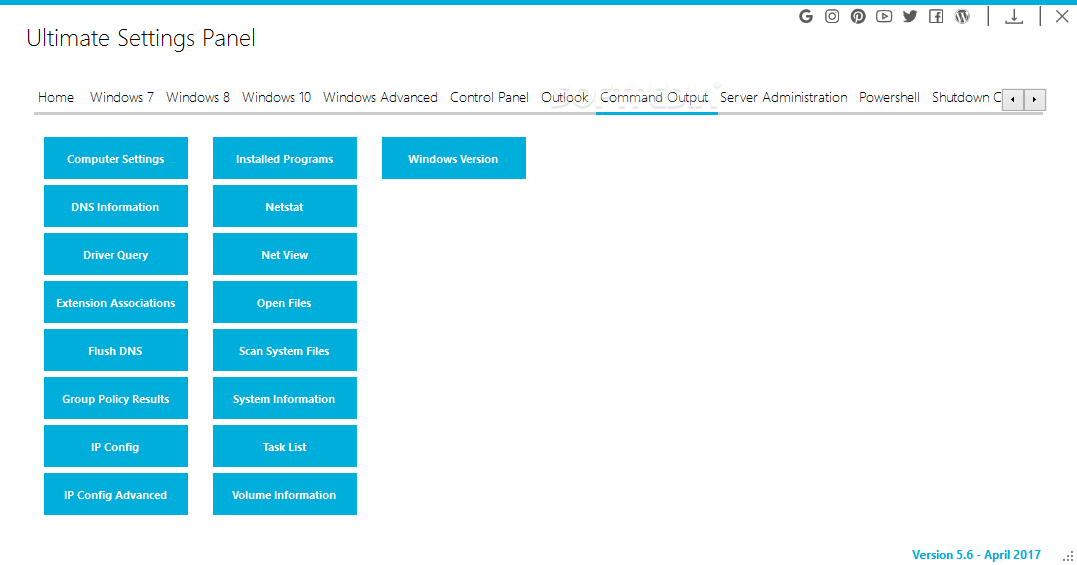This screenshot has height=565, width=1077.
Task: Click the window resize grip corner
Action: tap(1068, 557)
